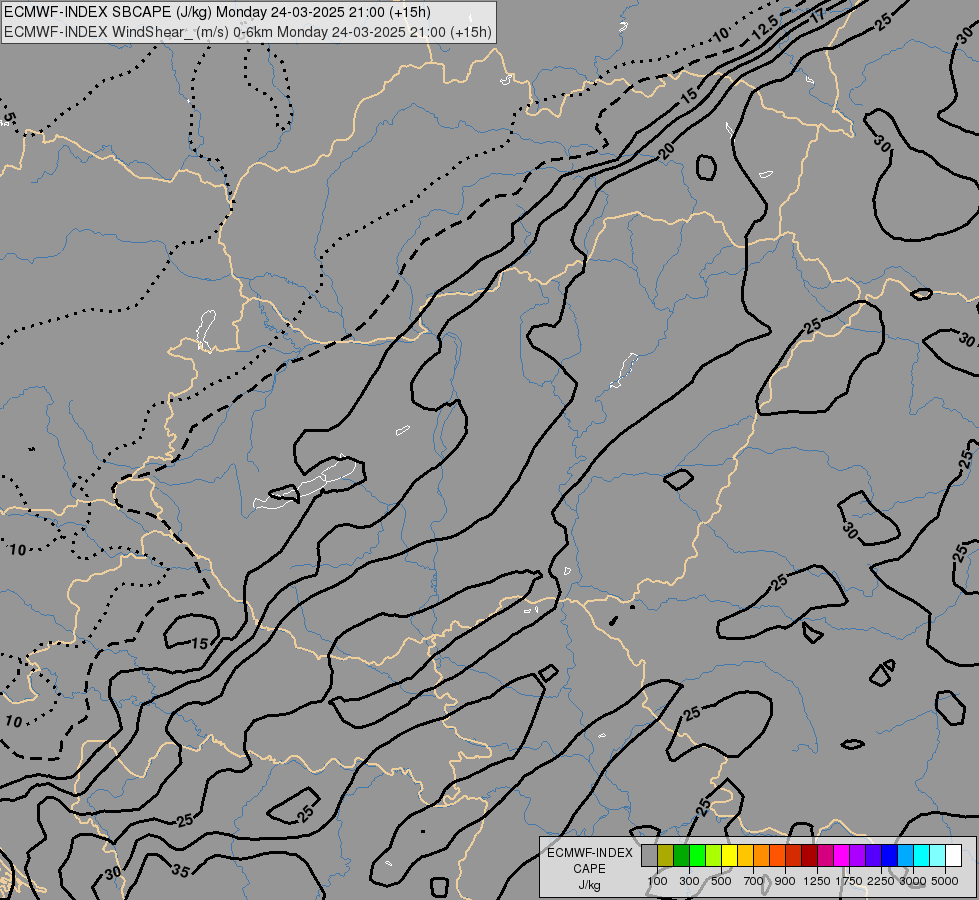
Task: Click the legend value 5000
Action: [945, 881]
